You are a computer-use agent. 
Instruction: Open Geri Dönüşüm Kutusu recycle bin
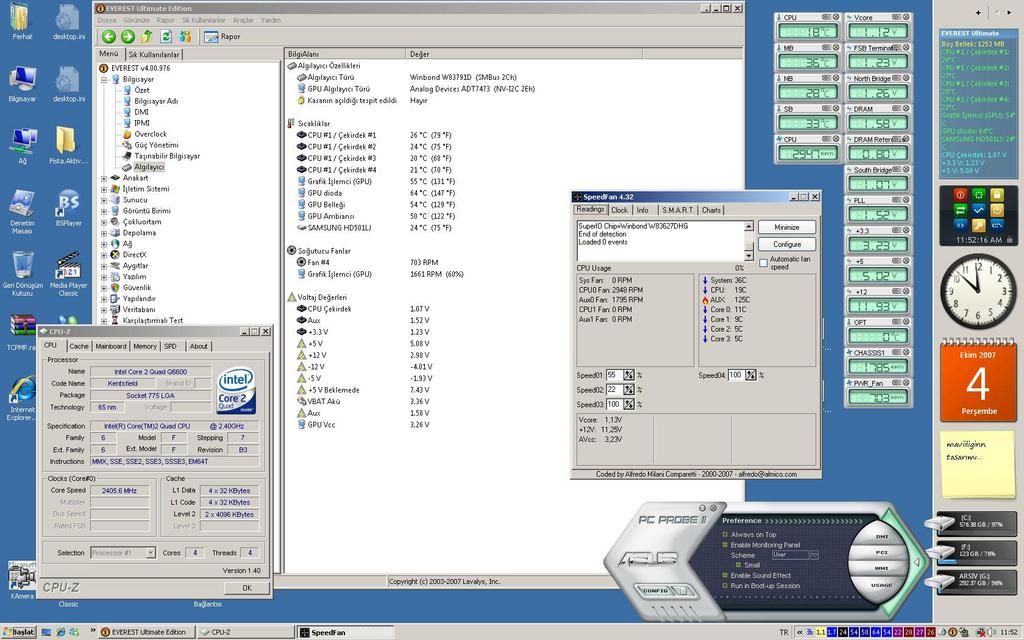(22, 274)
